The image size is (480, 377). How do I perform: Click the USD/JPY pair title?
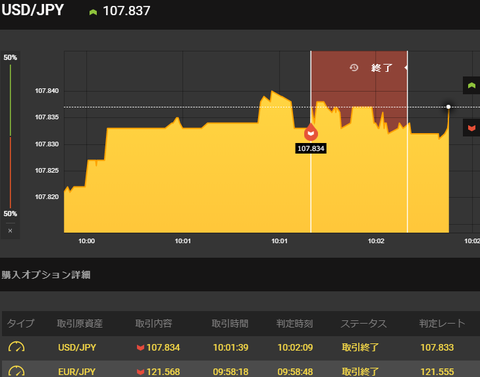(x=32, y=10)
